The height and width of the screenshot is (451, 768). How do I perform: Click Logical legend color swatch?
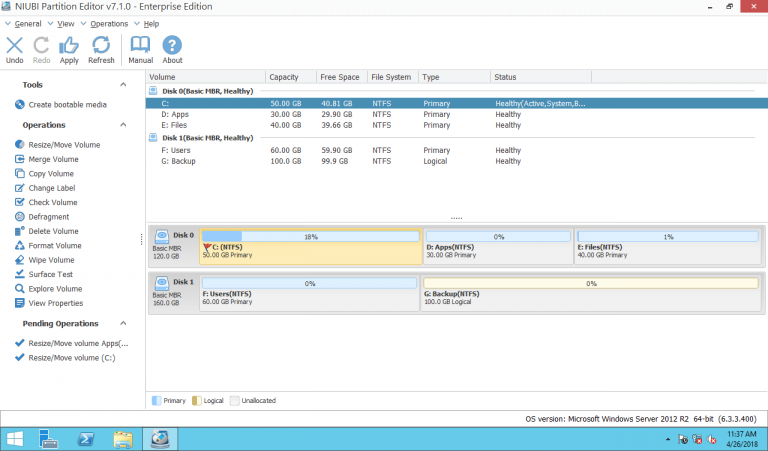click(x=196, y=401)
